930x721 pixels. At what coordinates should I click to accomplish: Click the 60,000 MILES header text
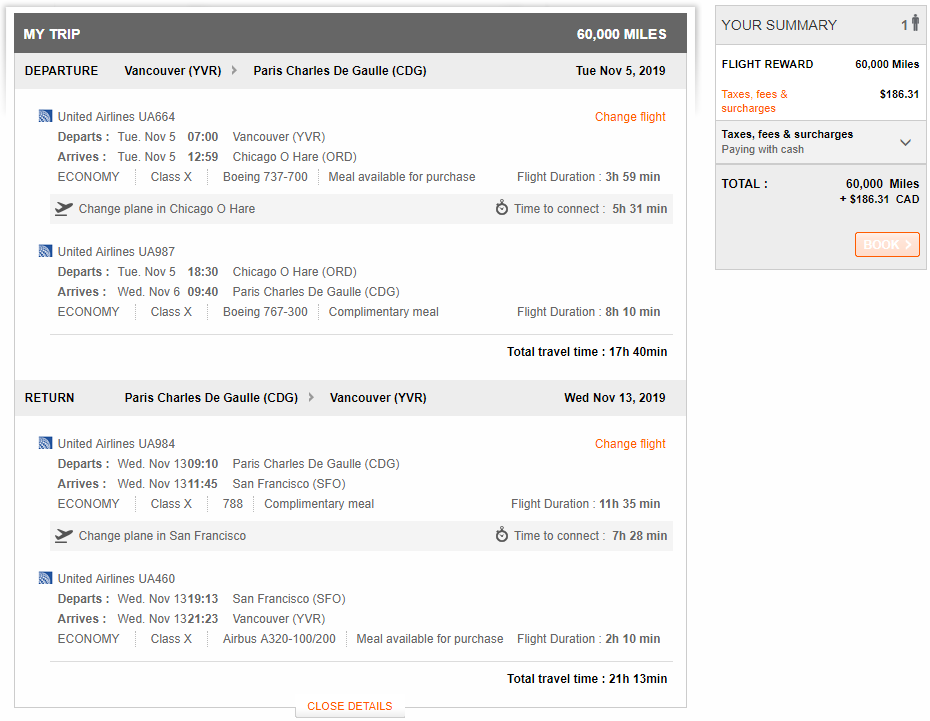(621, 34)
